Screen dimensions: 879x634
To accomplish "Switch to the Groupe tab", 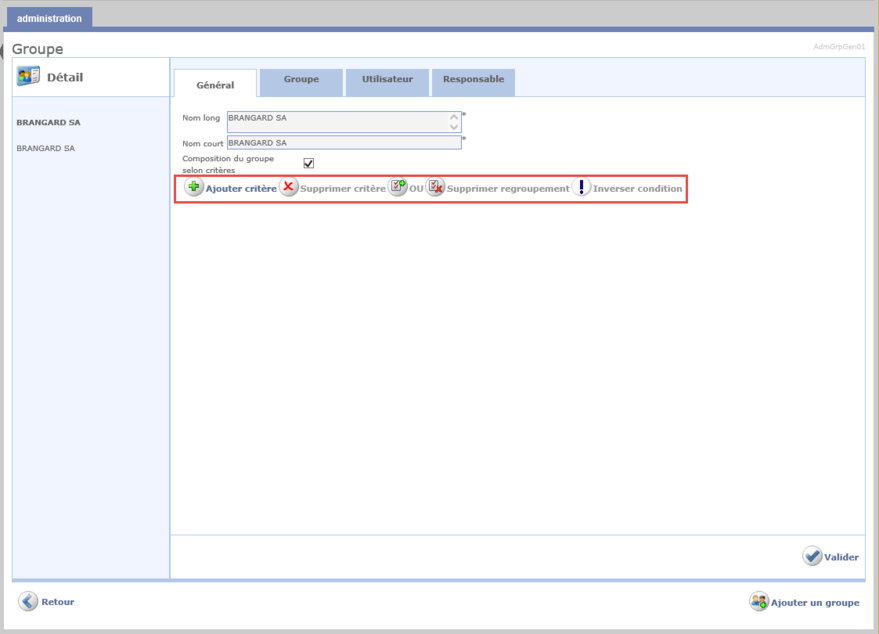I will [x=301, y=79].
